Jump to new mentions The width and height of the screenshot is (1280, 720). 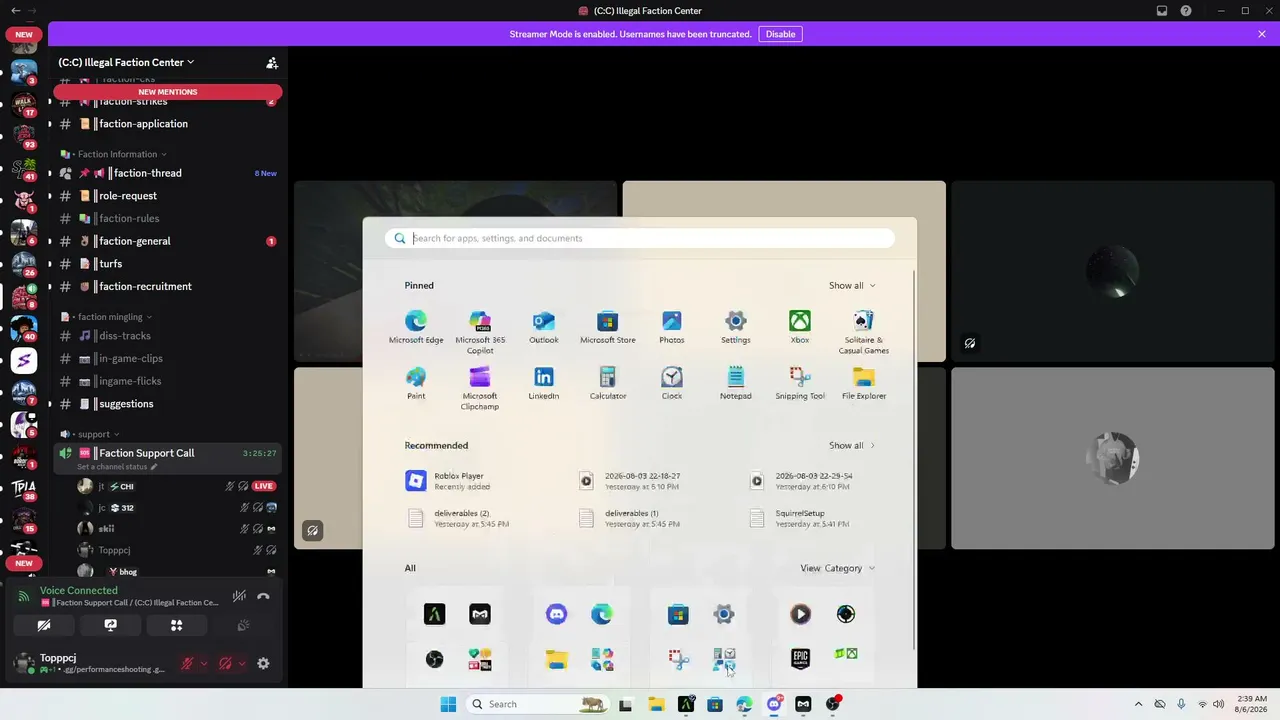pos(168,92)
